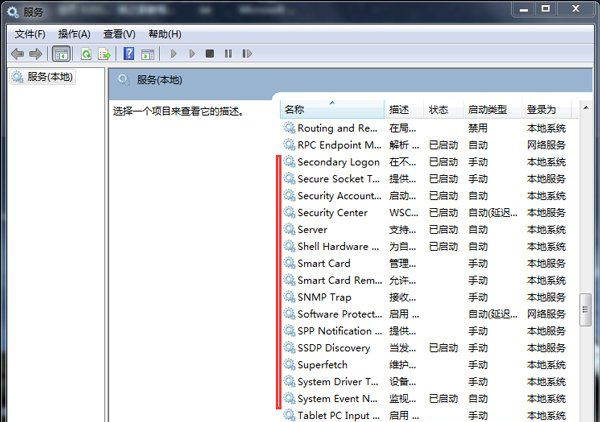Click the gear icon beside Superfetch

point(289,365)
